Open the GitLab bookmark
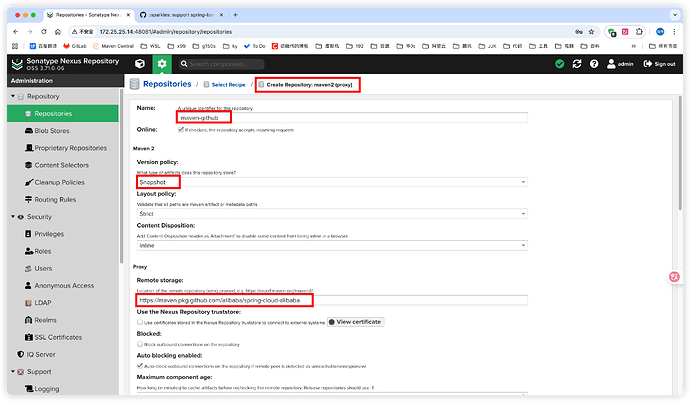The width and height of the screenshot is (690, 402). click(75, 46)
